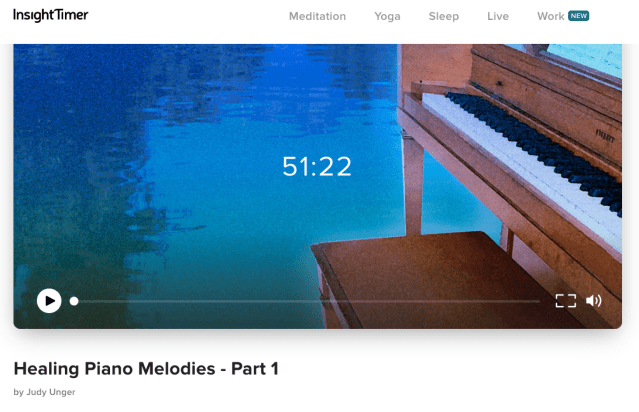
Task: Open the Sleep navigation item
Action: [x=443, y=16]
